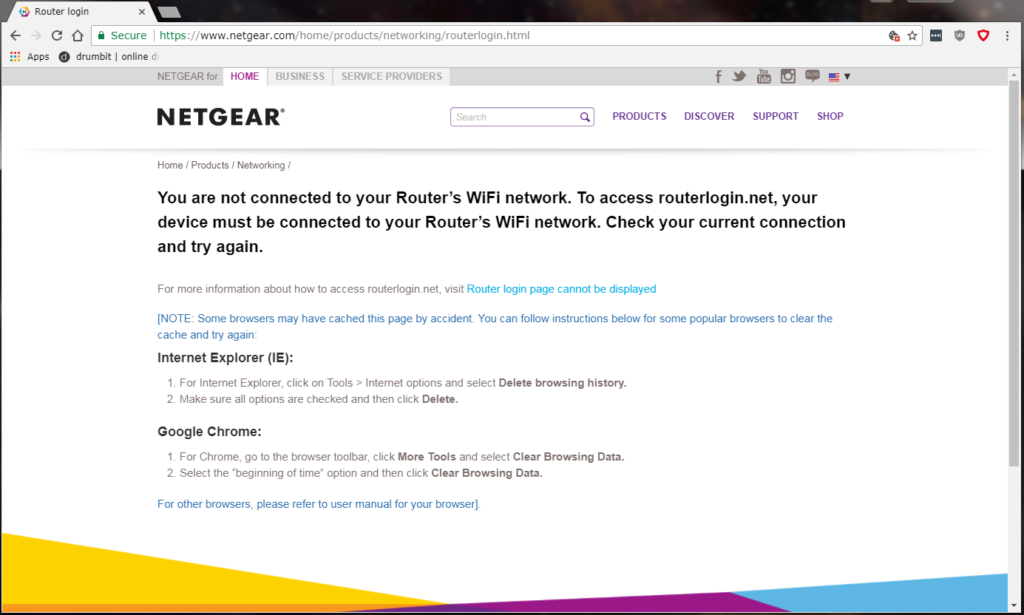This screenshot has height=615, width=1024.
Task: Open NETGEAR's Facebook page icon
Action: 718,77
